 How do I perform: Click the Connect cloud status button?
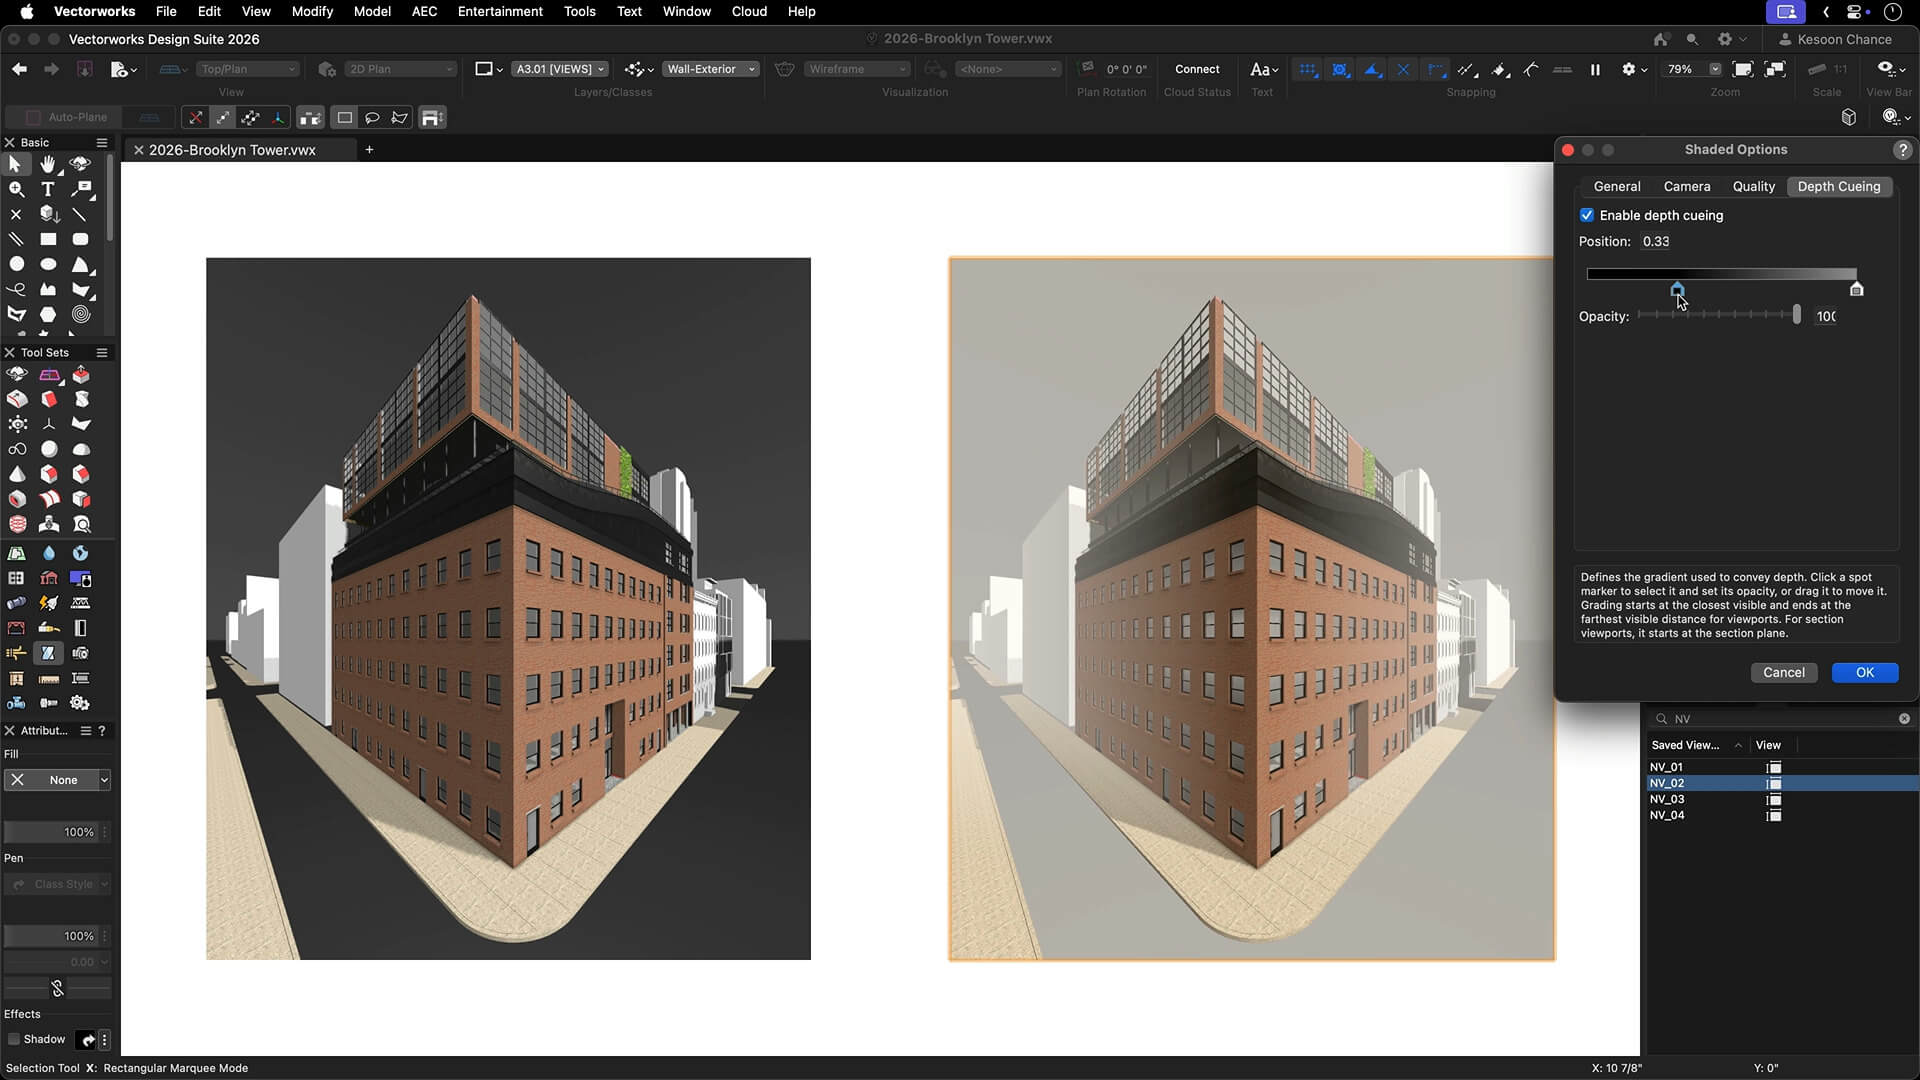click(x=1196, y=69)
